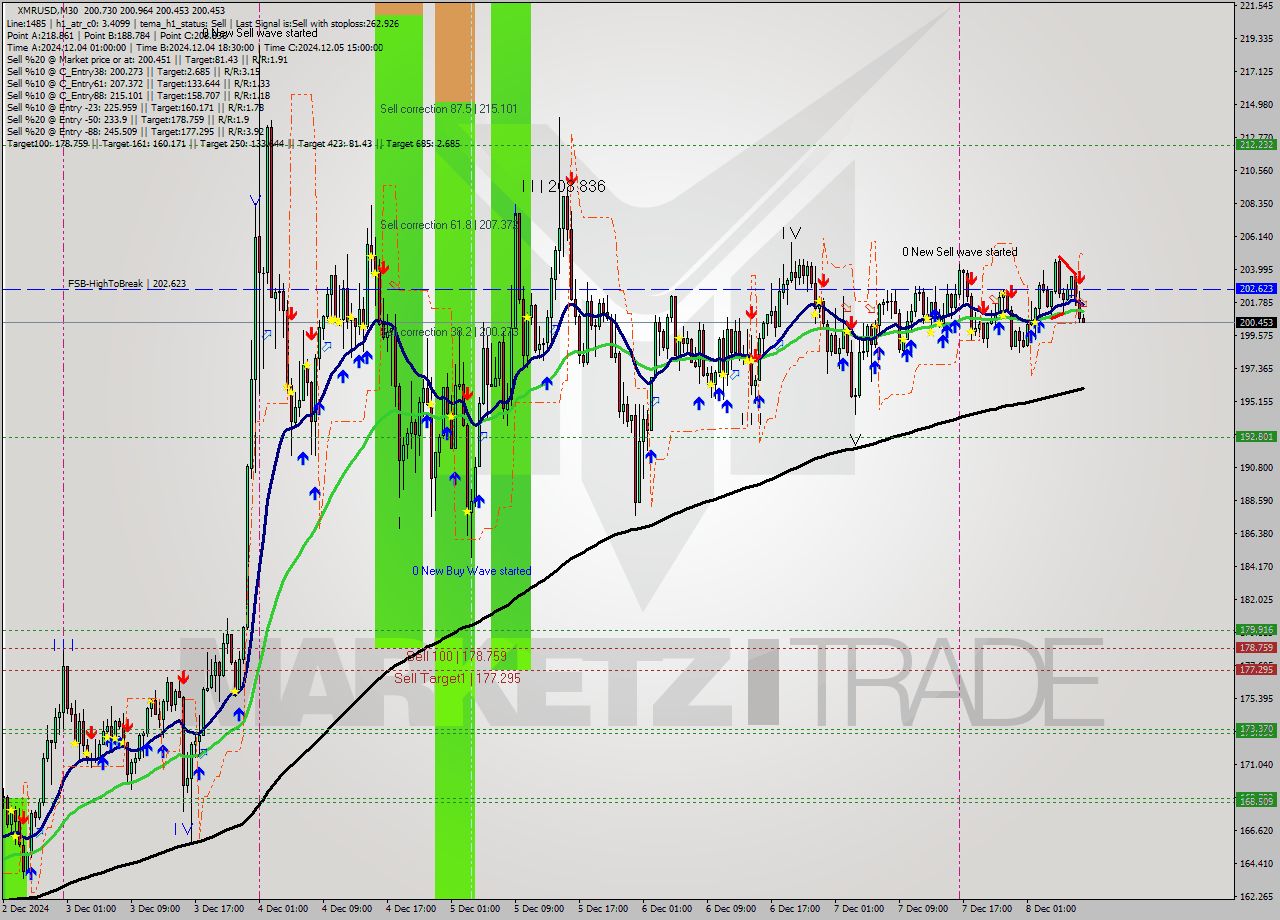The height and width of the screenshot is (920, 1280).
Task: Click the 'Sell correction 87.5 | 215.101' label
Action: point(448,108)
